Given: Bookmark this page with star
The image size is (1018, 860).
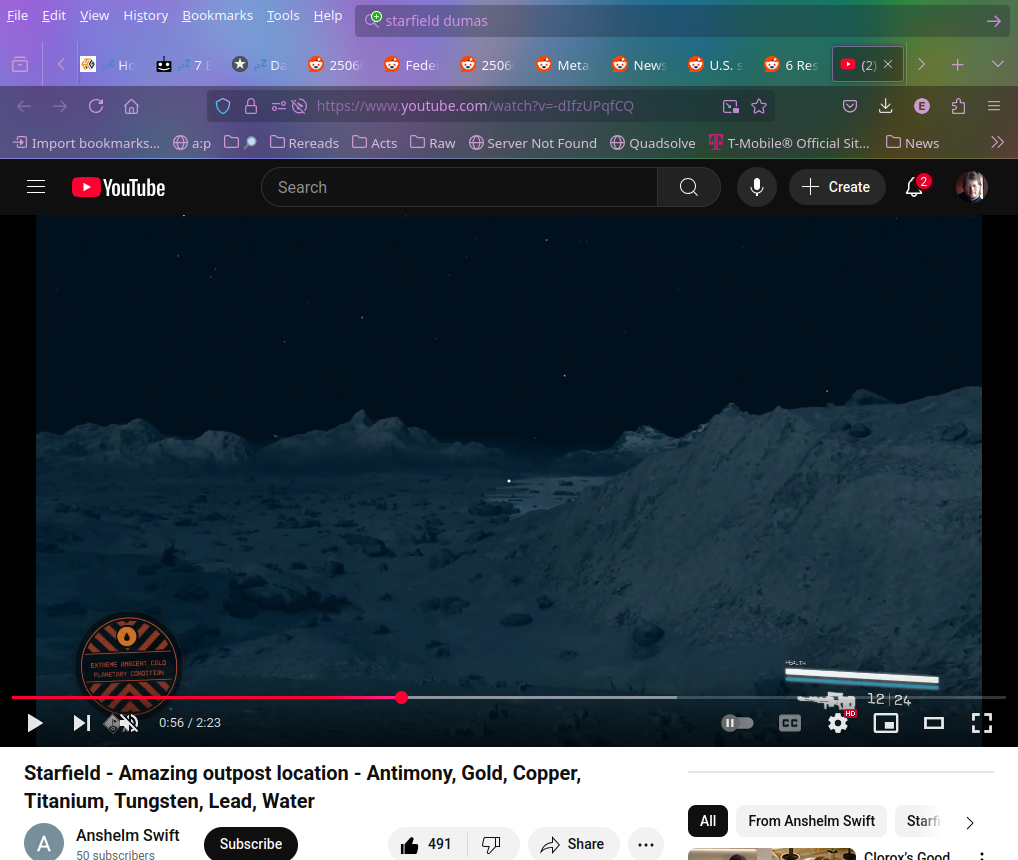Looking at the screenshot, I should click(x=759, y=106).
